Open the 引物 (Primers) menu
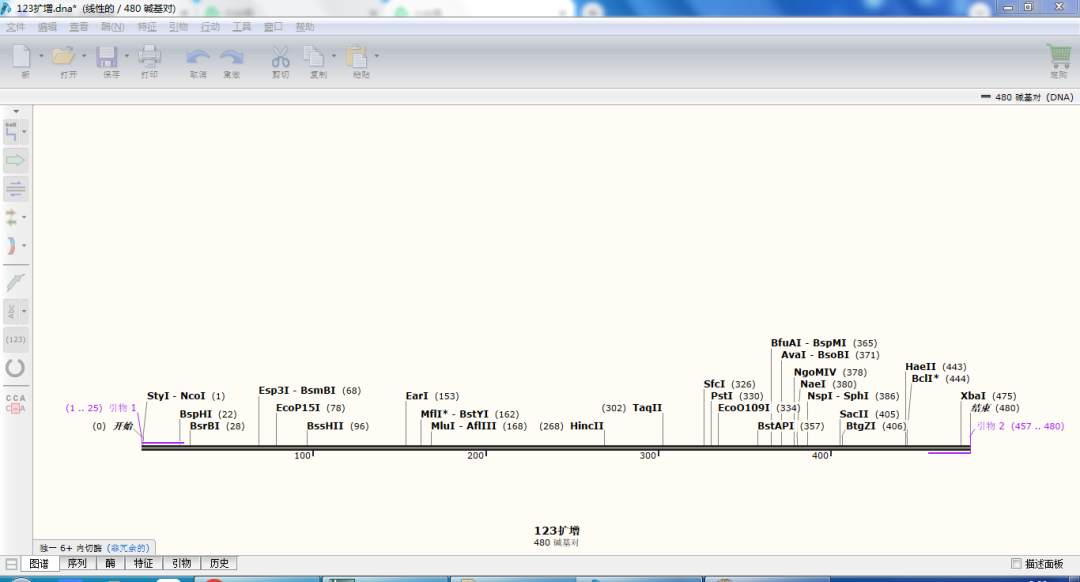Screen dimensions: 1080x582 coord(178,27)
